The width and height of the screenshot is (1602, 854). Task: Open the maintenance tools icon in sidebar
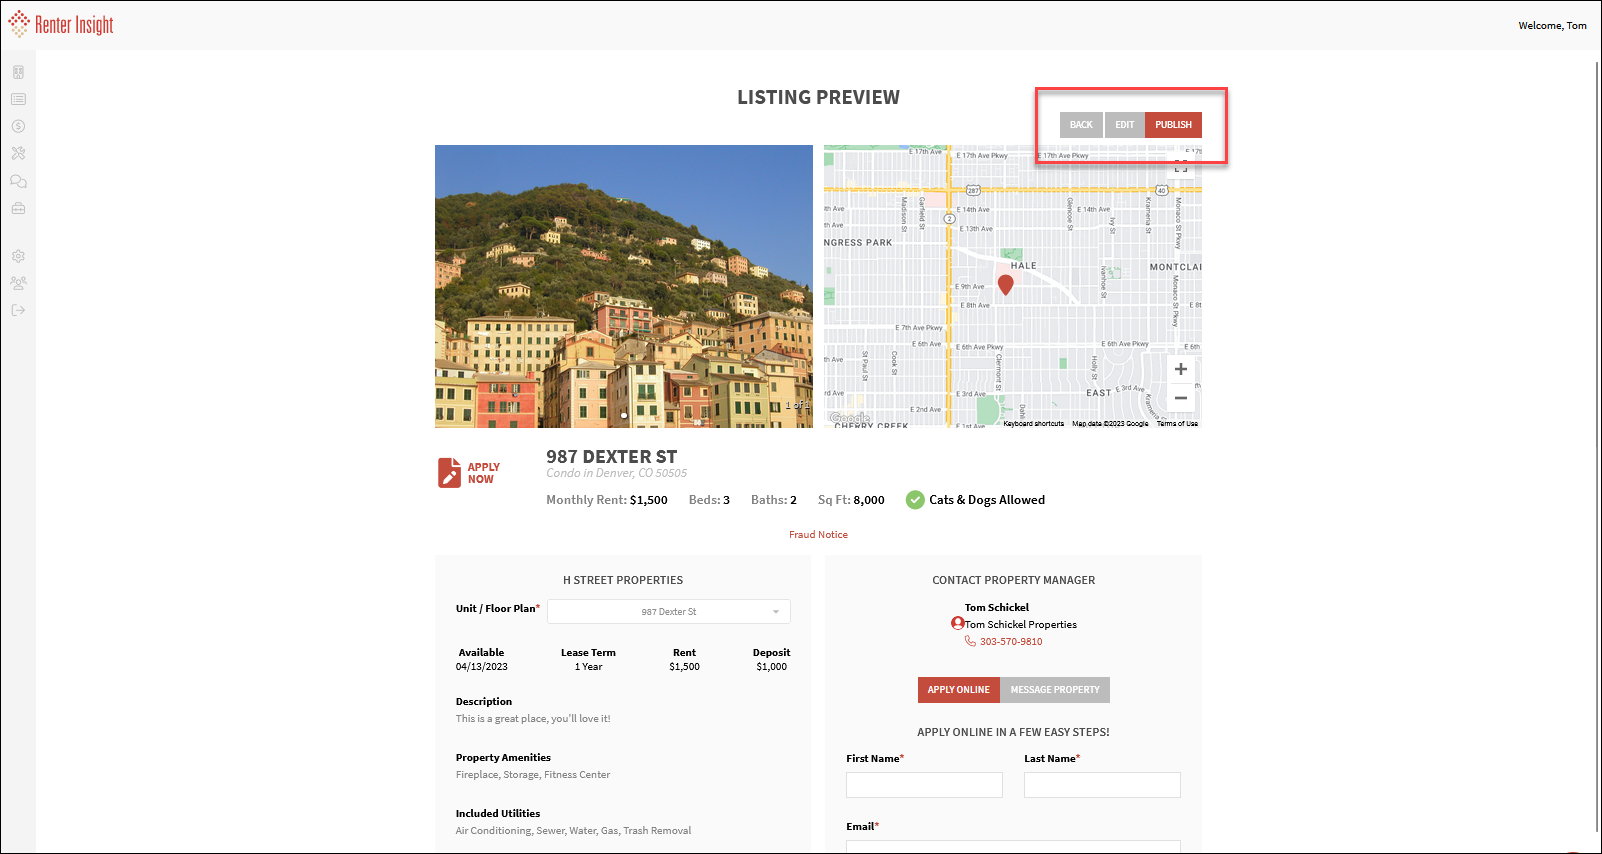click(18, 153)
